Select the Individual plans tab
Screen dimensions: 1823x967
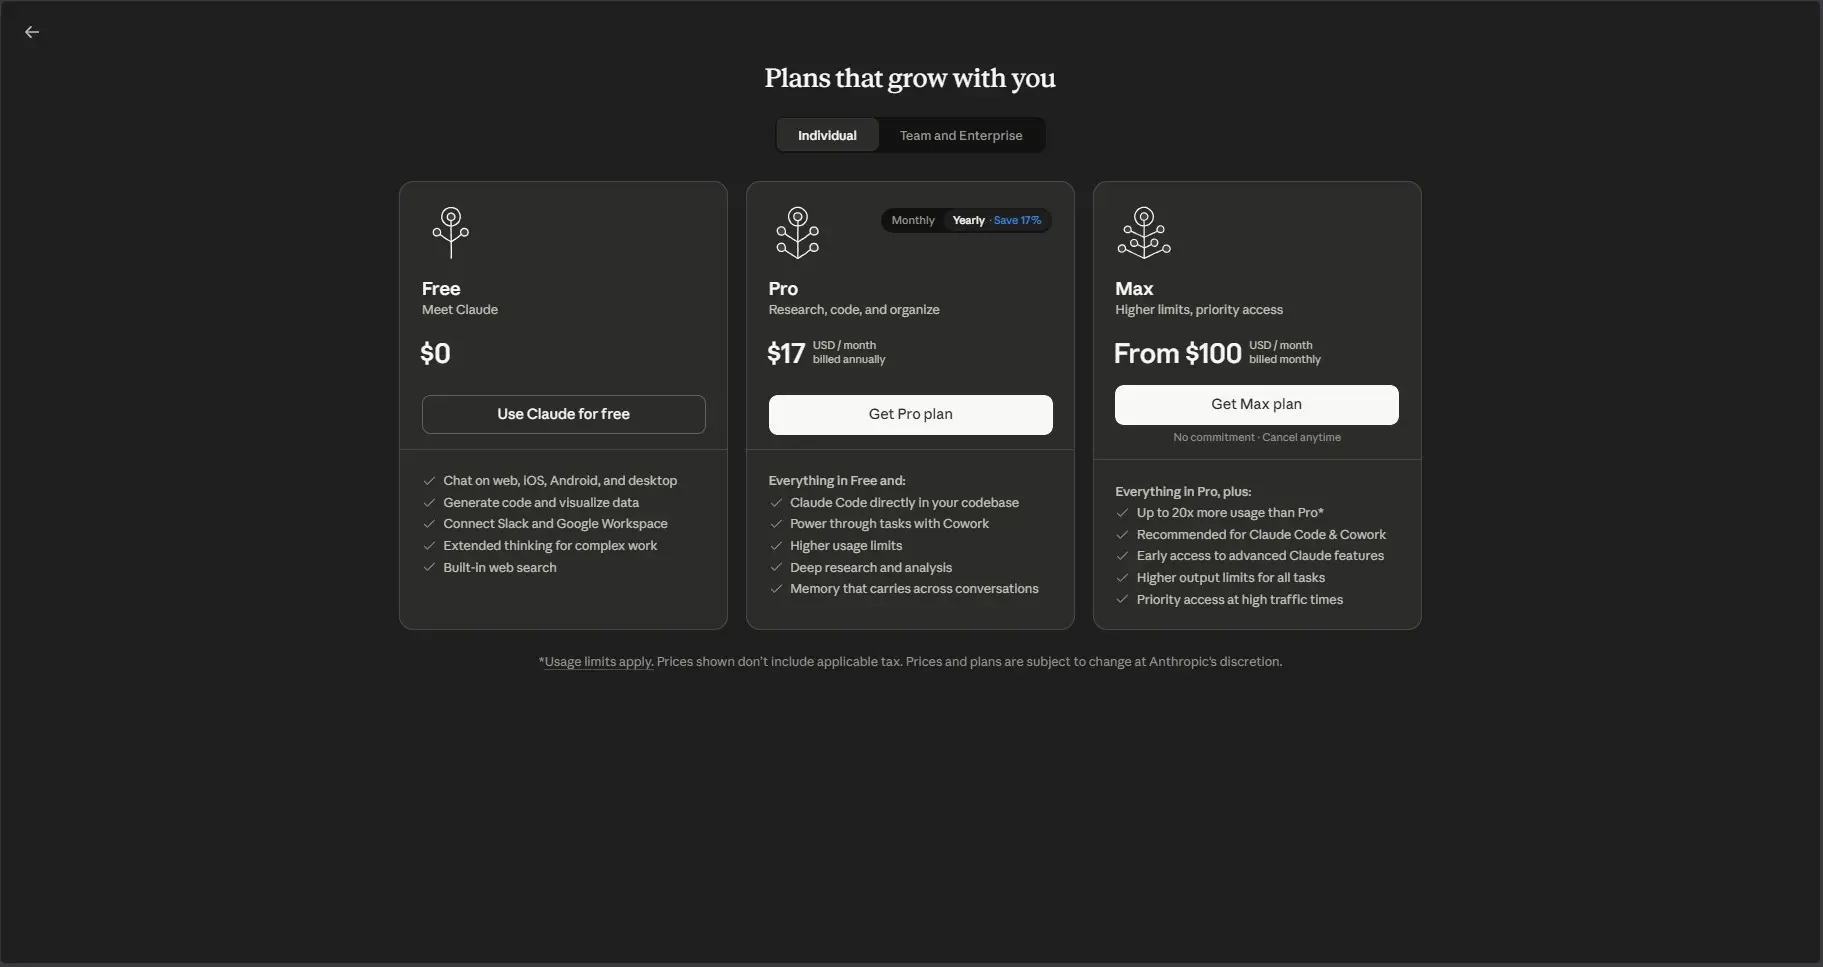coord(827,135)
